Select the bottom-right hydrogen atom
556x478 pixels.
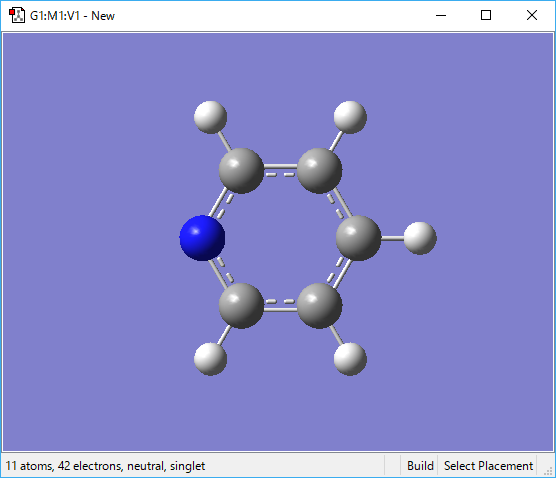tap(350, 359)
